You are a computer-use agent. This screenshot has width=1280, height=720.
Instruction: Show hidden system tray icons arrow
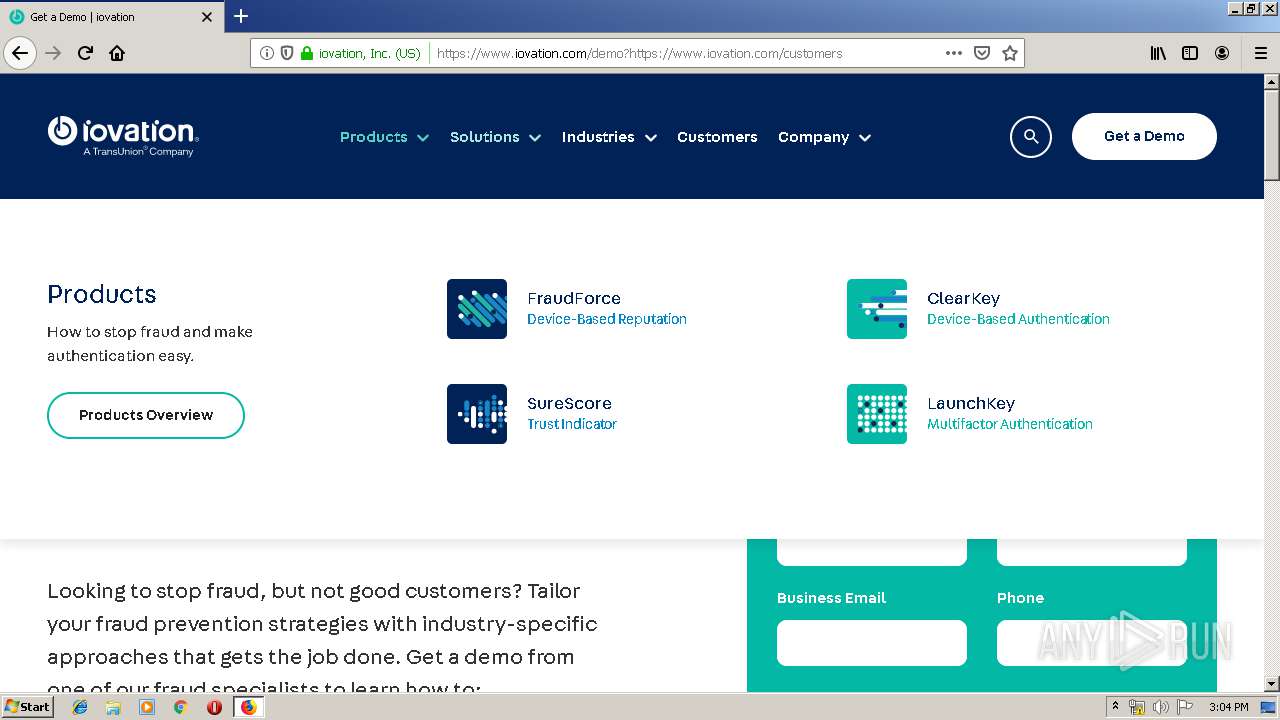pos(1115,707)
